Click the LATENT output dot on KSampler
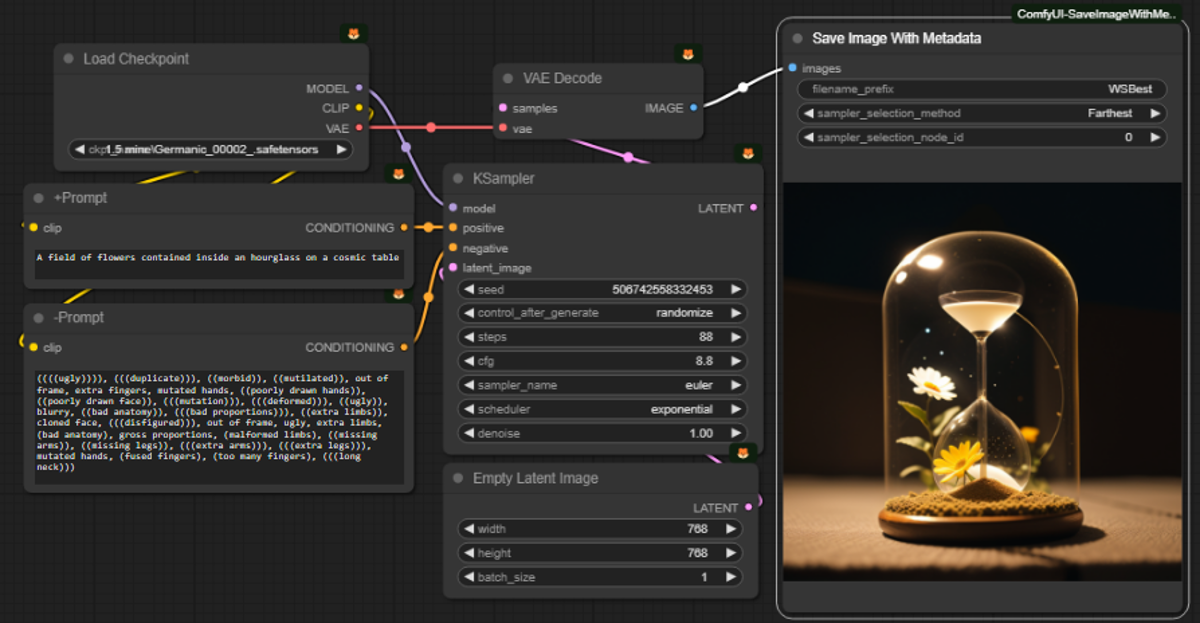The width and height of the screenshot is (1200, 623). click(753, 208)
